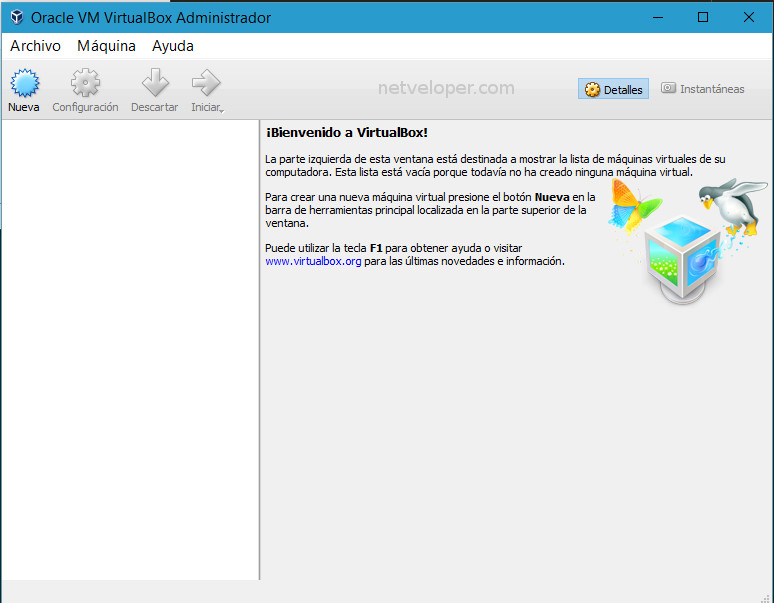This screenshot has width=774, height=603.
Task: Switch to the Detalles view
Action: coord(613,89)
